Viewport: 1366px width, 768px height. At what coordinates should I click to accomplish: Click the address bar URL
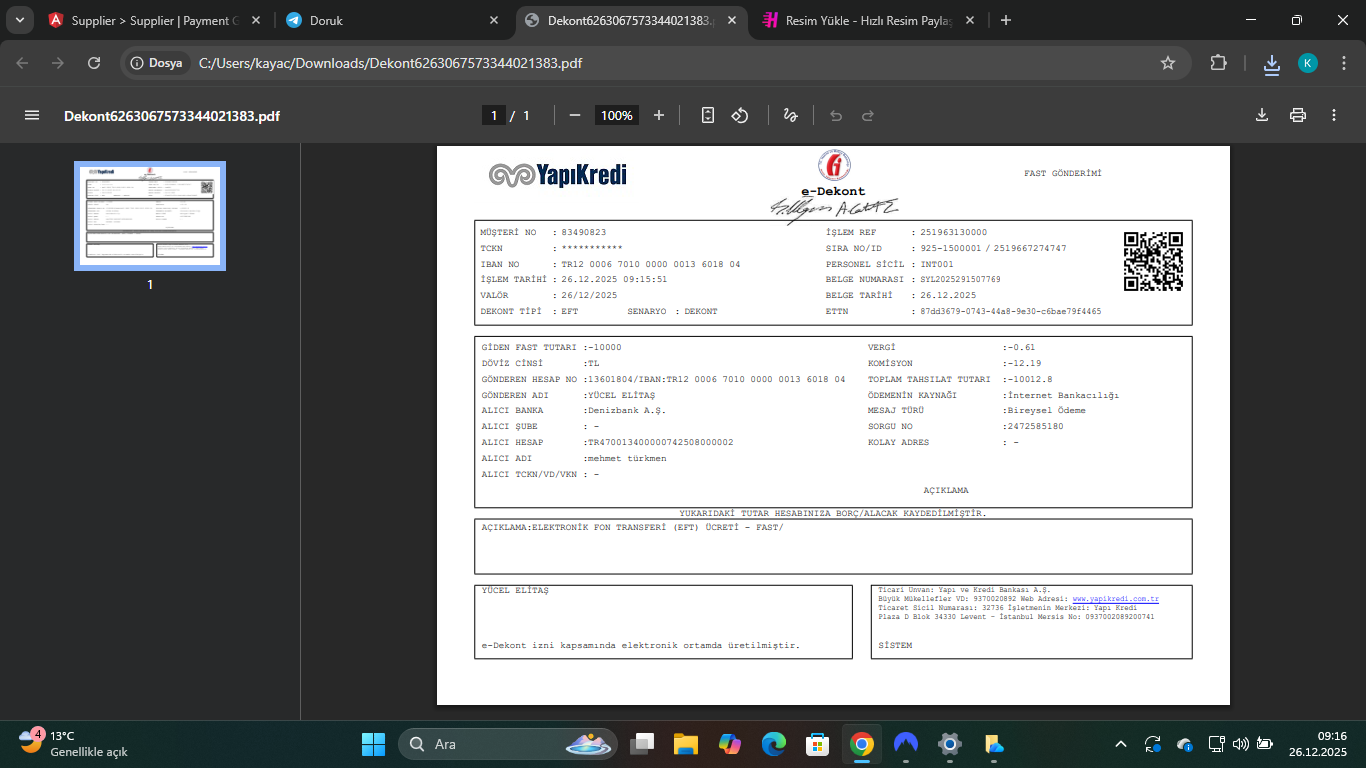pos(390,63)
